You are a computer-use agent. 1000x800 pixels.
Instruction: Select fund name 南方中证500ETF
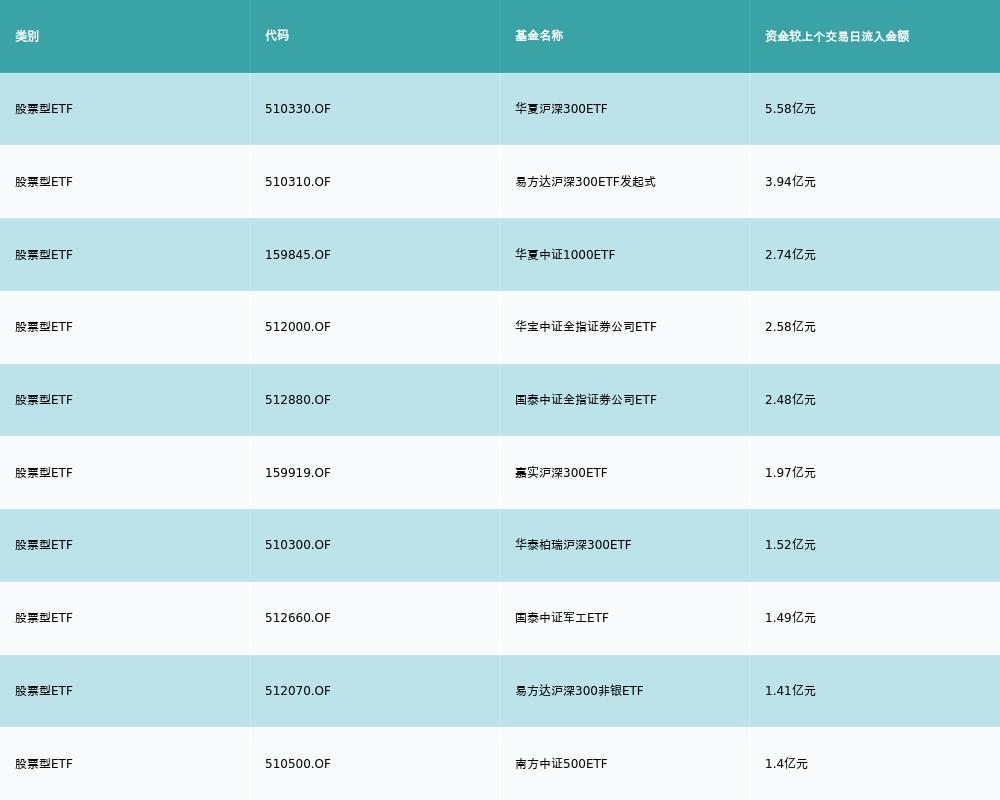pos(561,764)
